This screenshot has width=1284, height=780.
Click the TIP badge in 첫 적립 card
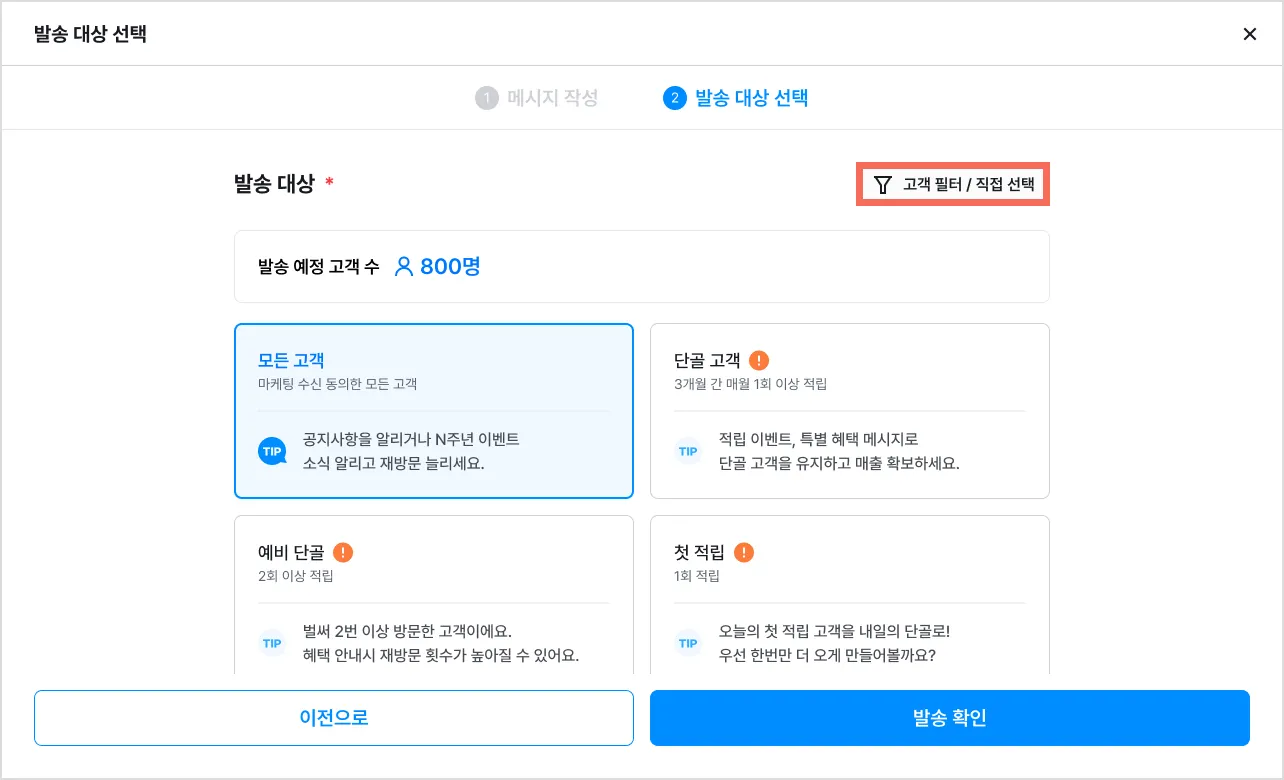[x=688, y=644]
